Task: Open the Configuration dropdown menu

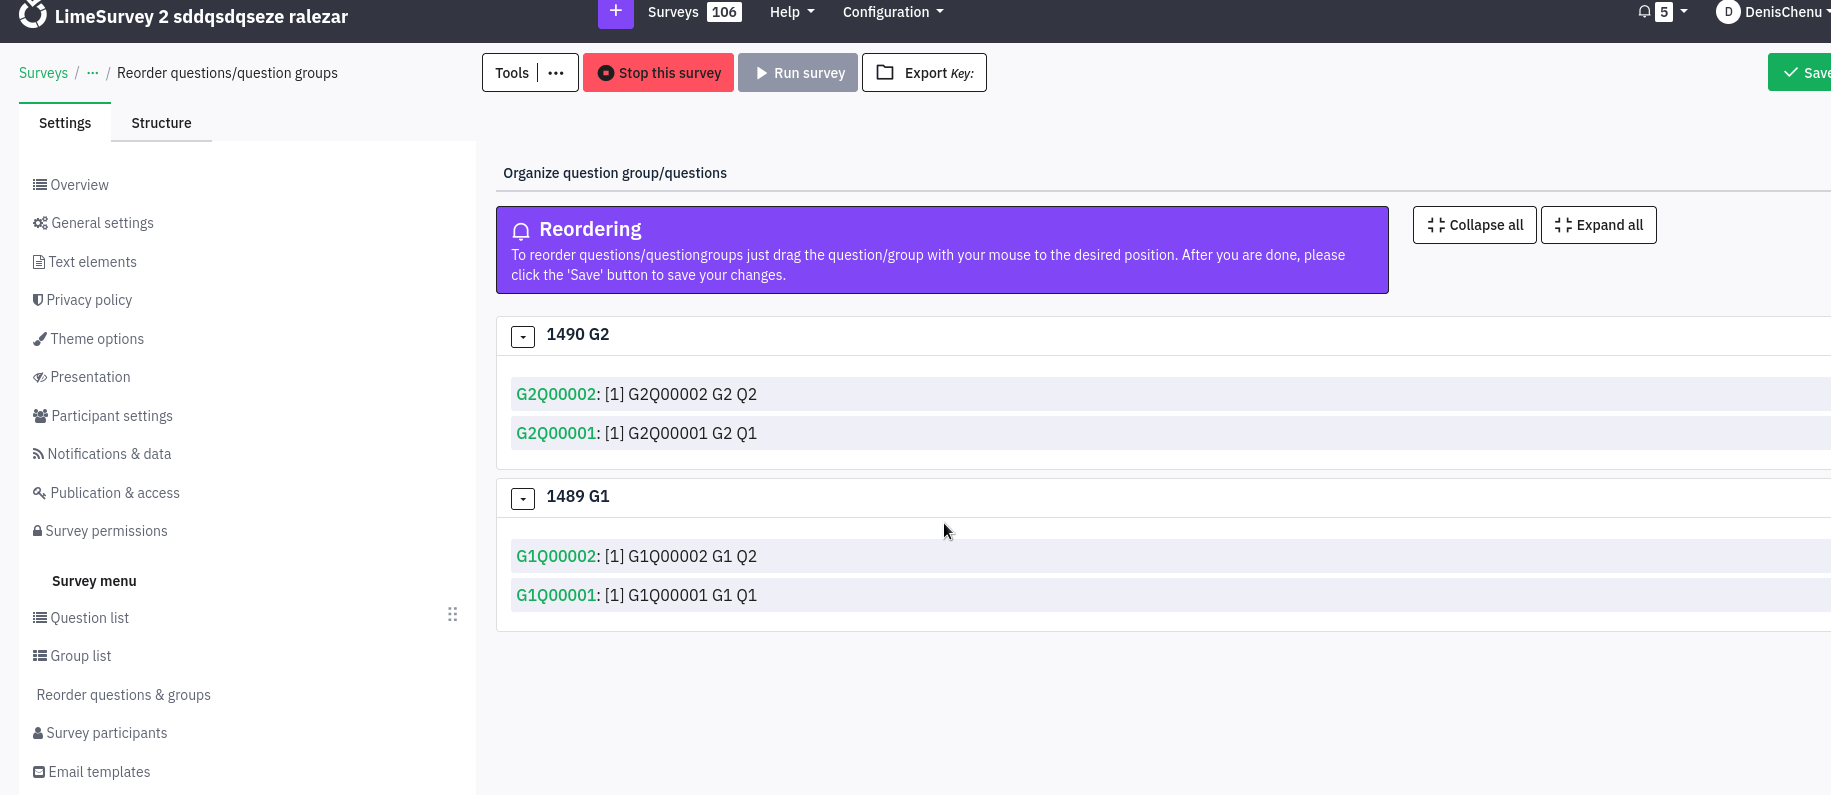Action: [892, 12]
